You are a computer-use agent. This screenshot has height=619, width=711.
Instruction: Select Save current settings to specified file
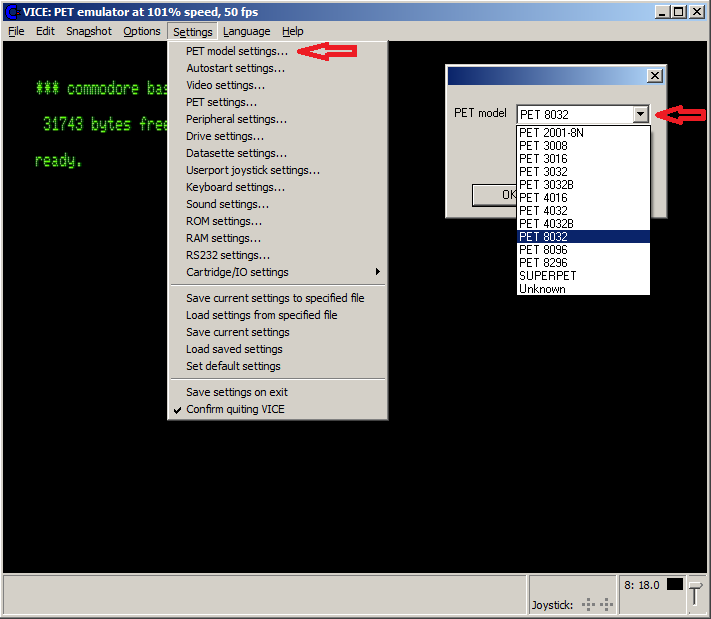point(278,298)
